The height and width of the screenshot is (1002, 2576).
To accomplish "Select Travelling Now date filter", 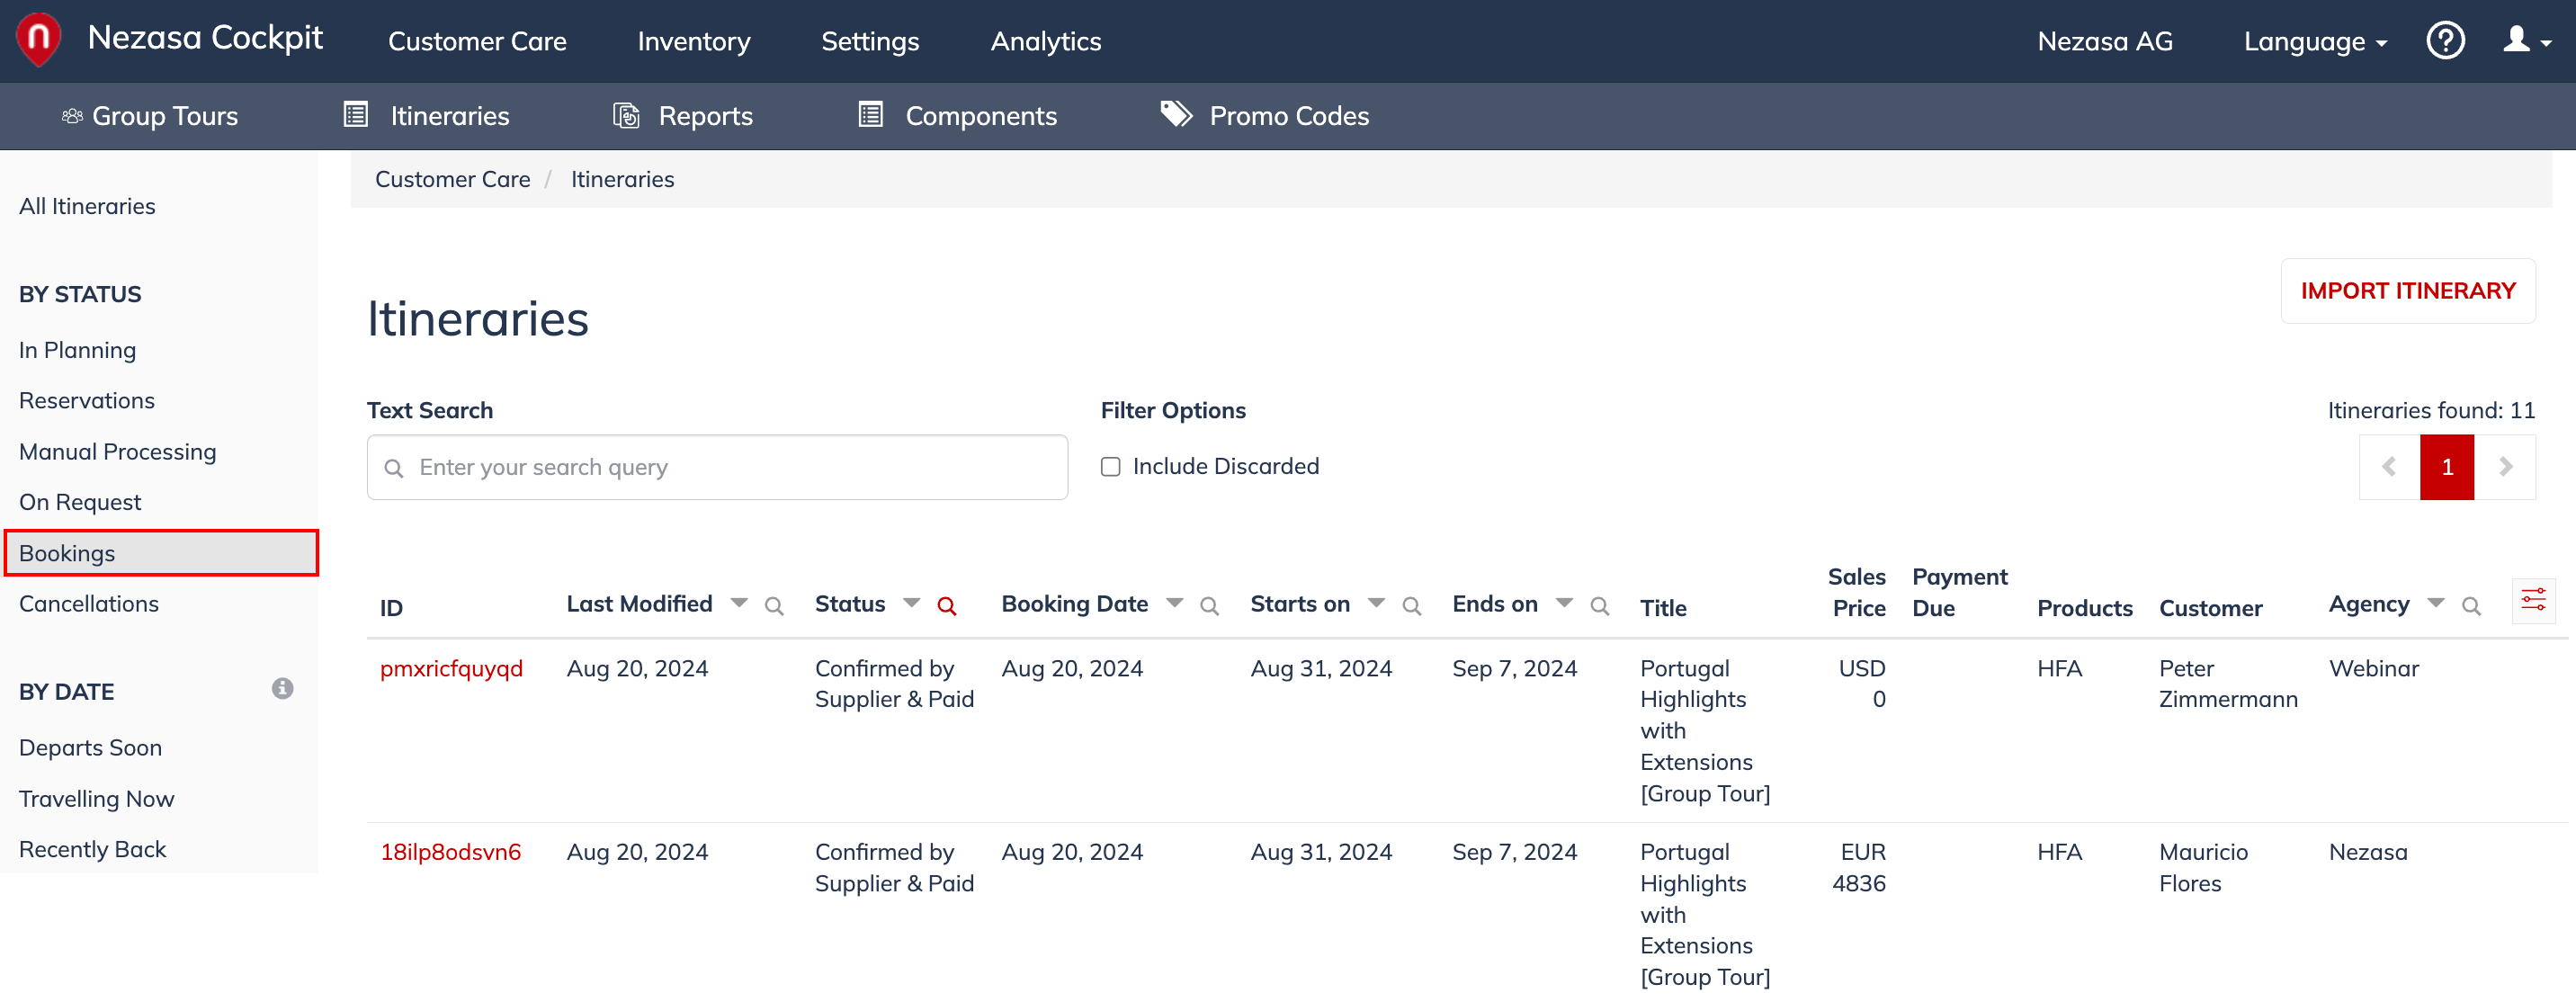I will [x=96, y=799].
